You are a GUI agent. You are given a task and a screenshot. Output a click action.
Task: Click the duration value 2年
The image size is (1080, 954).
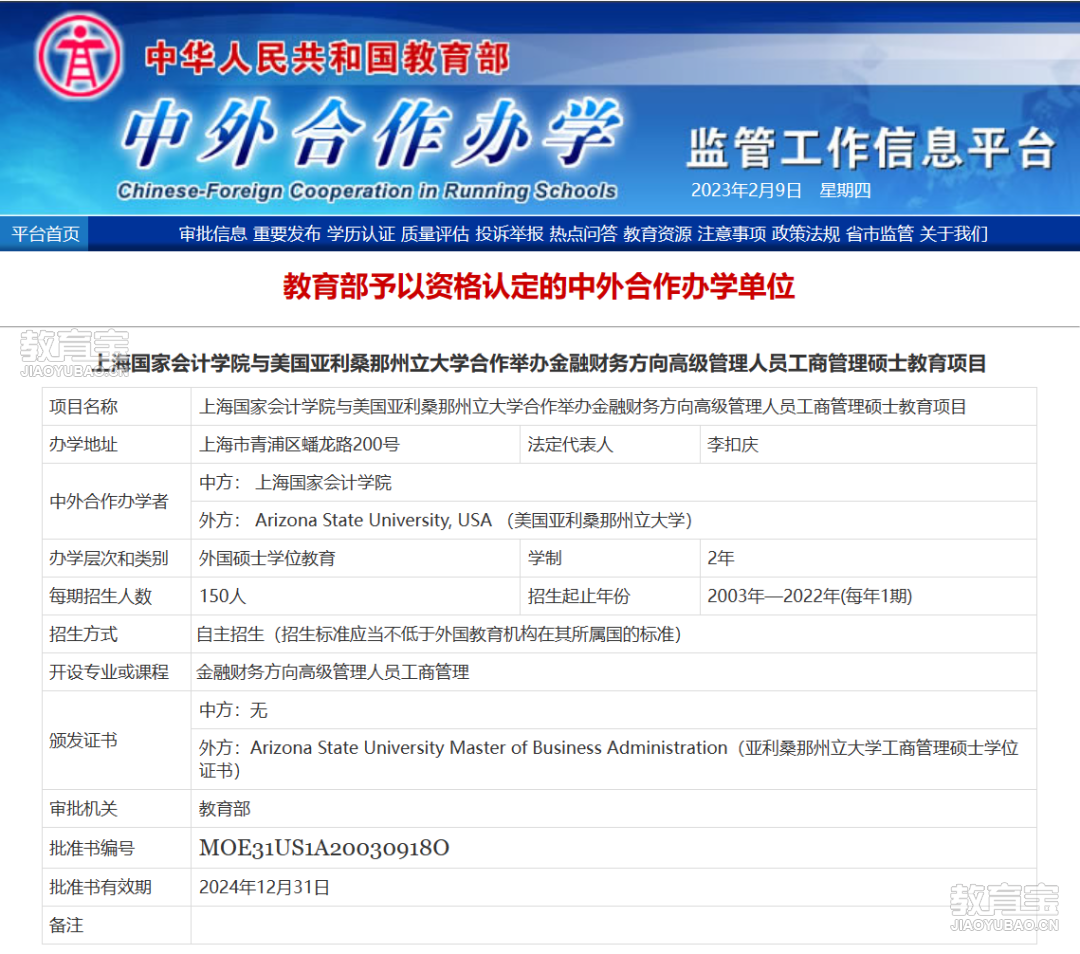coord(721,558)
